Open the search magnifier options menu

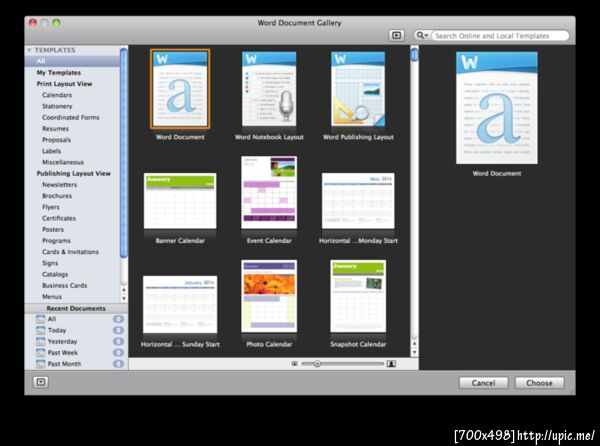(422, 36)
